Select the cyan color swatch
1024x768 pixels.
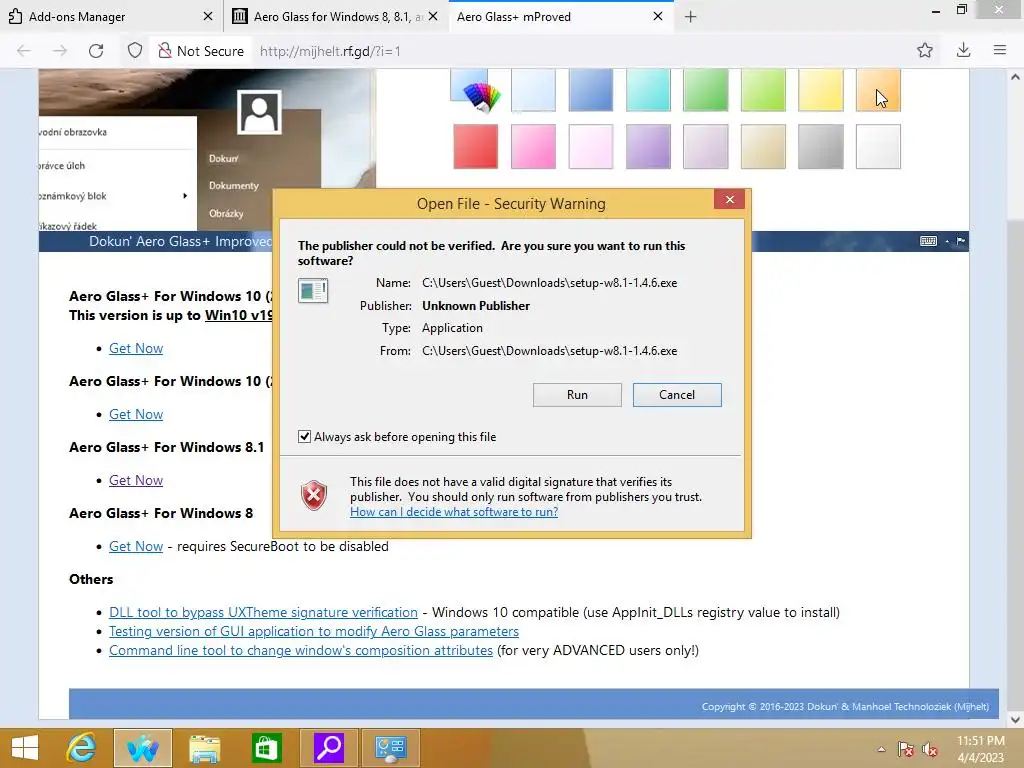tap(648, 90)
